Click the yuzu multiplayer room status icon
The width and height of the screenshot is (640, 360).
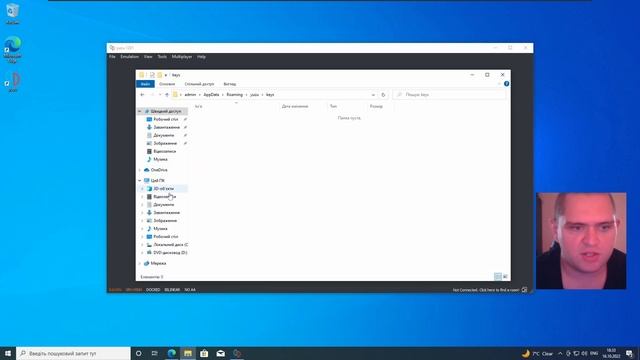click(524, 290)
